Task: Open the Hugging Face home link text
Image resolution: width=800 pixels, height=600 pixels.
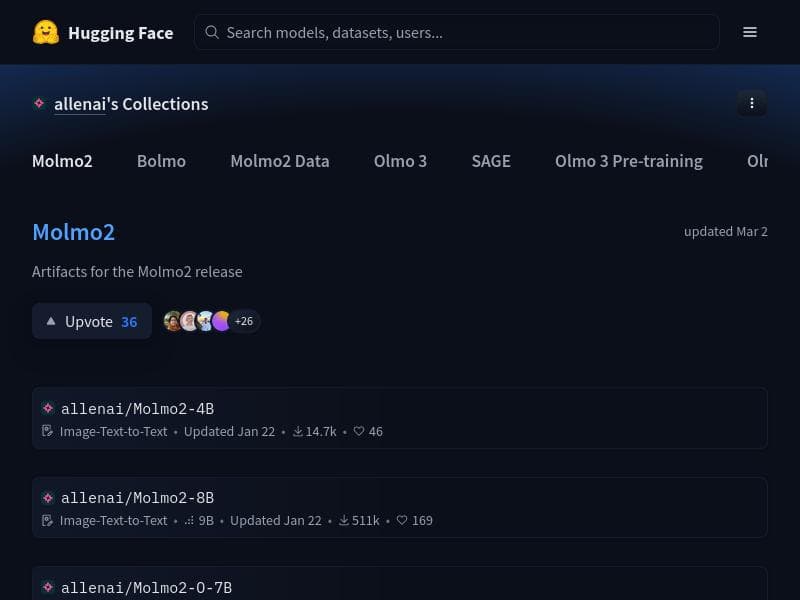Action: pos(120,33)
